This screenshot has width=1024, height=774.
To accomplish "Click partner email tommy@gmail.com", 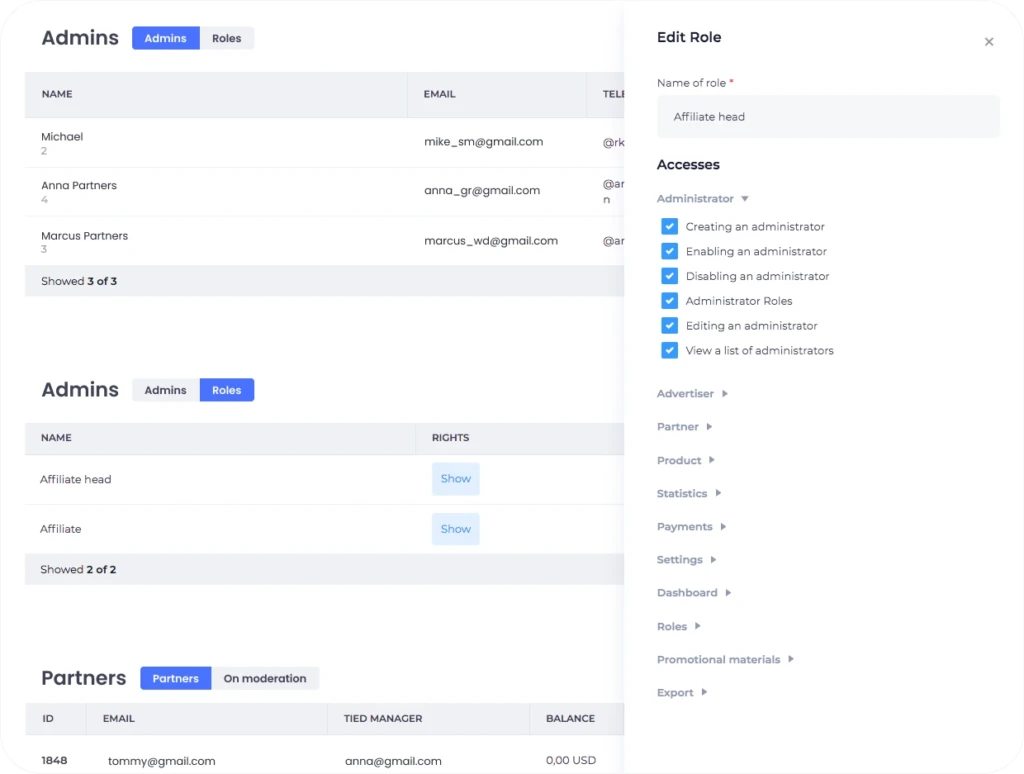I will pyautogui.click(x=161, y=761).
